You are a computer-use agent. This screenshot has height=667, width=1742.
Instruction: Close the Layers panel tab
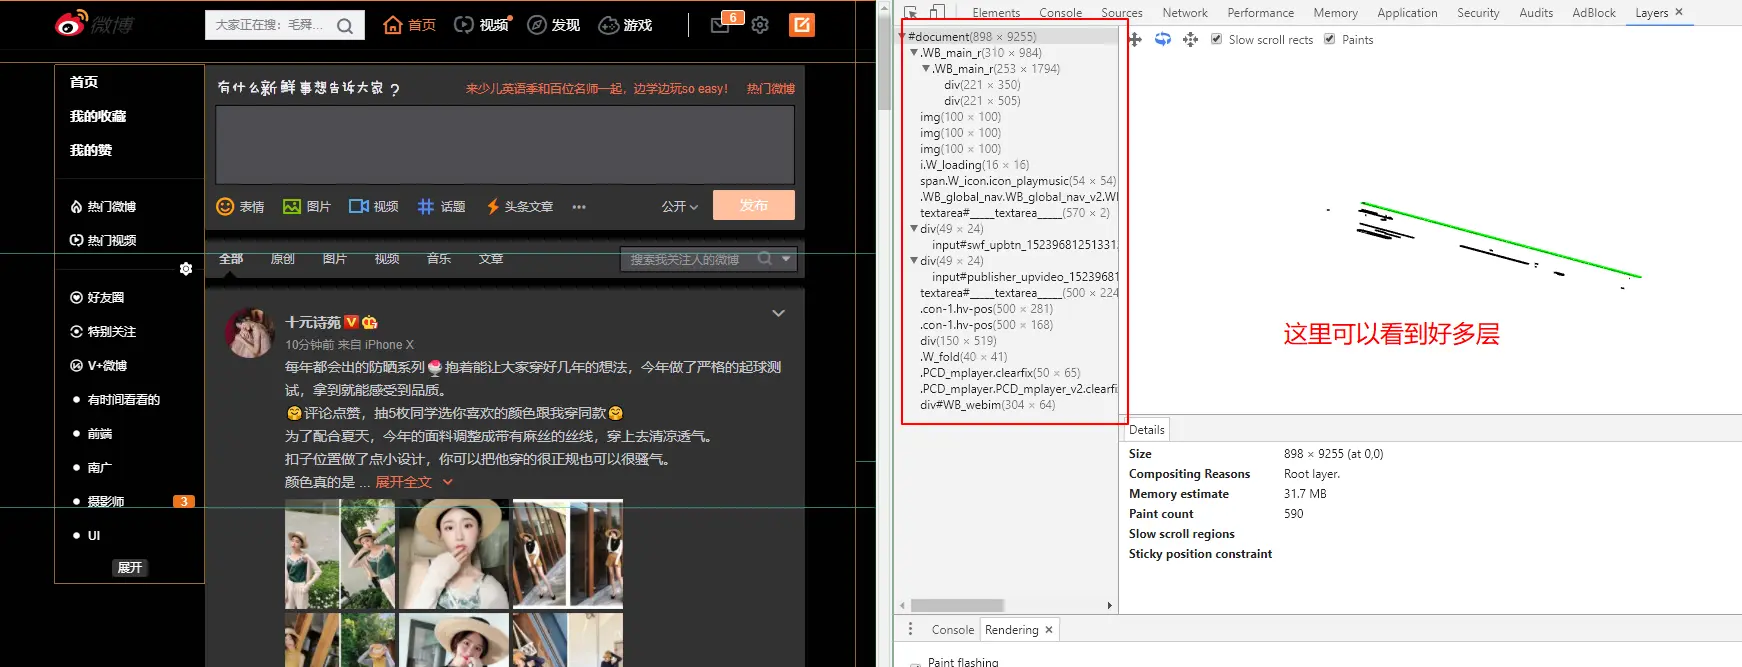(x=1679, y=12)
